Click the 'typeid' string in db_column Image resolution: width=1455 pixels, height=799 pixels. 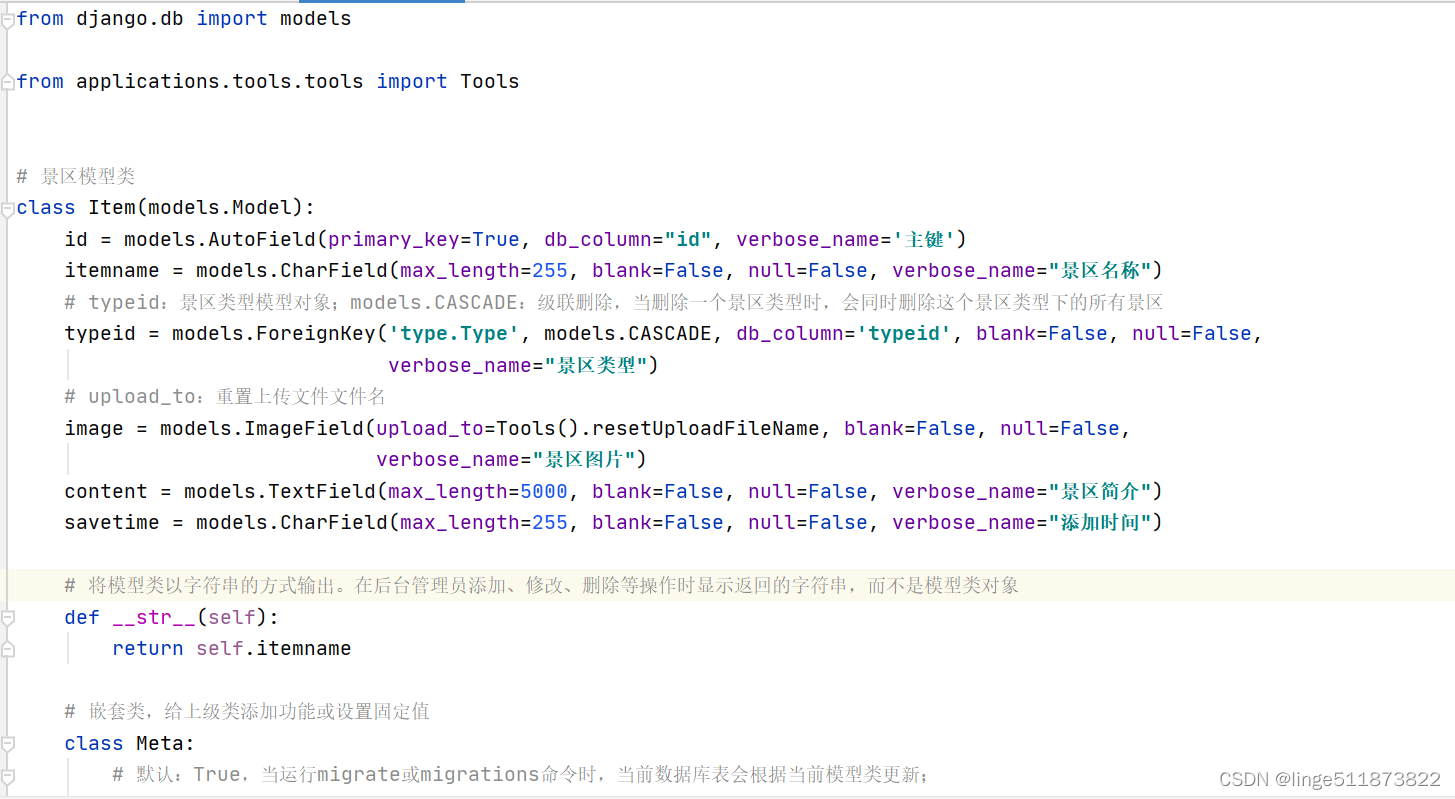pyautogui.click(x=904, y=334)
